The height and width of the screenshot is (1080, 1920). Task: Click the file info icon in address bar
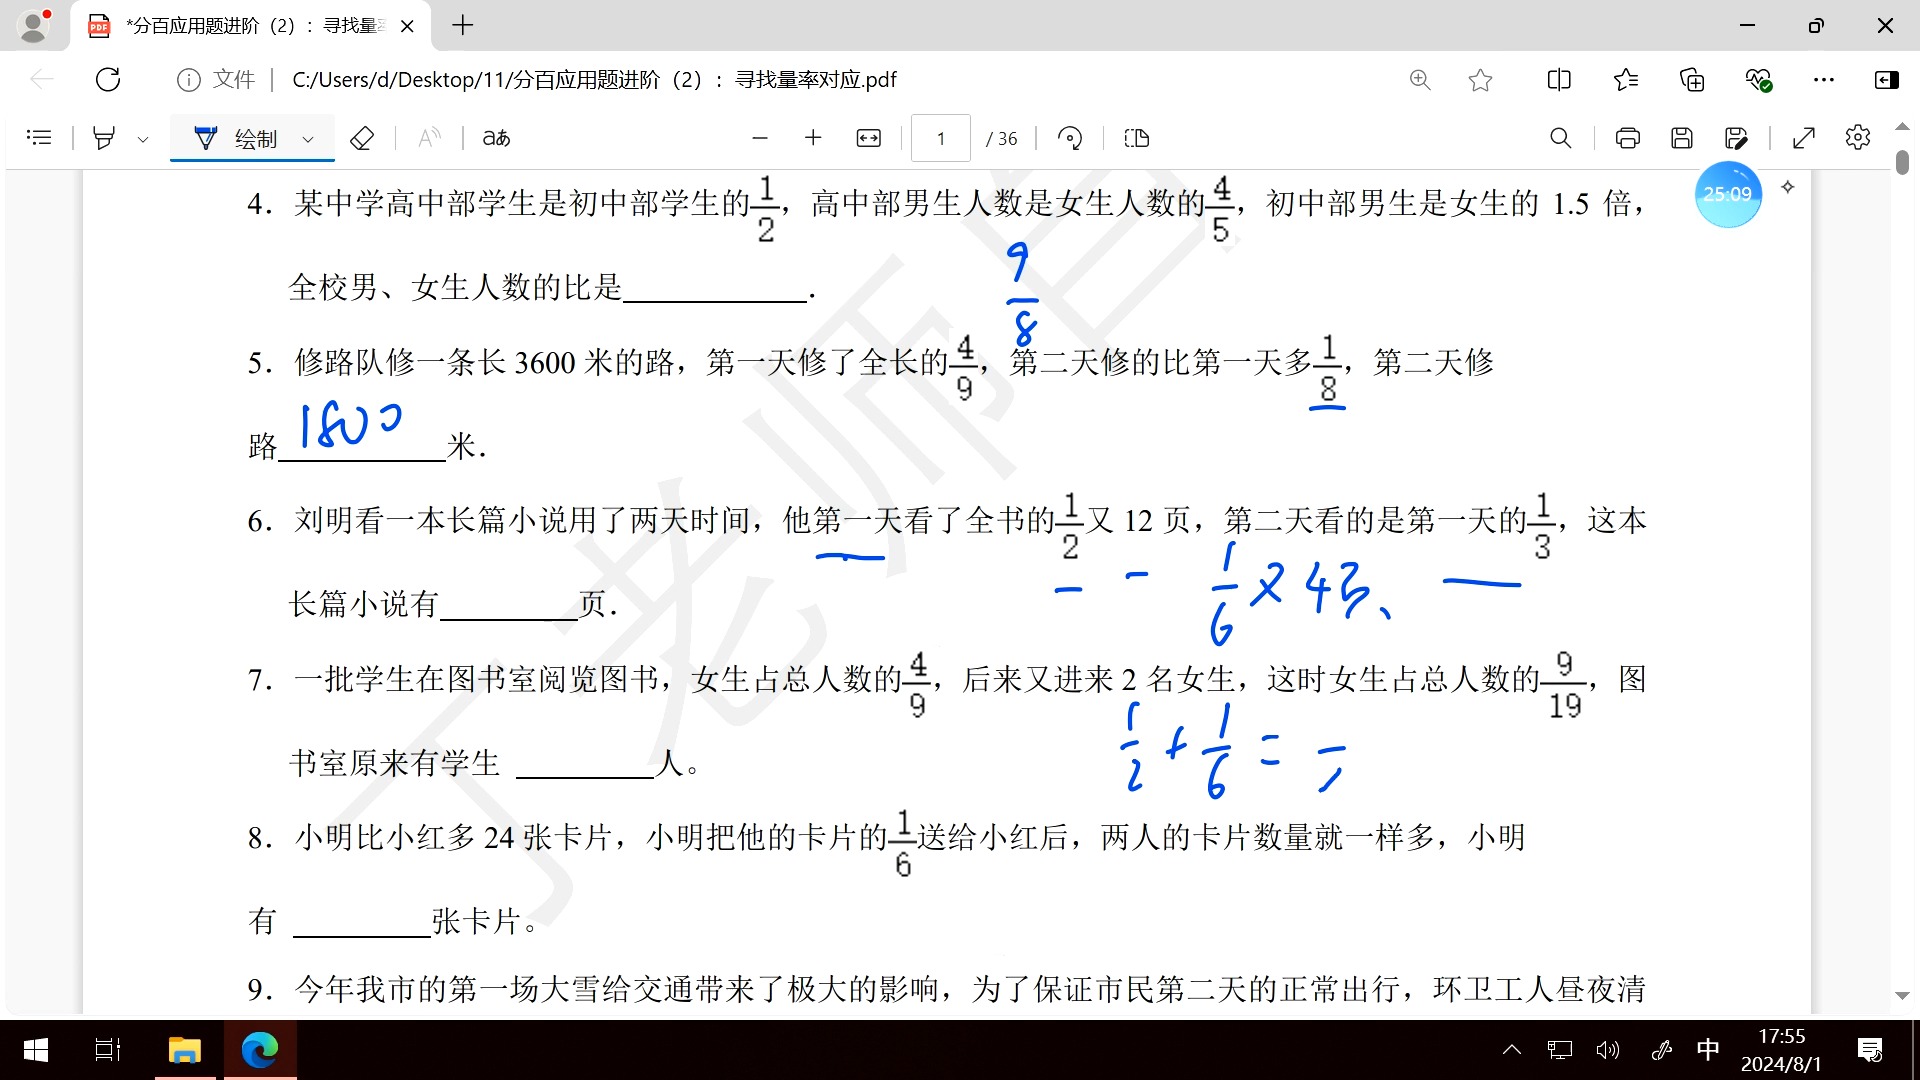pyautogui.click(x=188, y=79)
